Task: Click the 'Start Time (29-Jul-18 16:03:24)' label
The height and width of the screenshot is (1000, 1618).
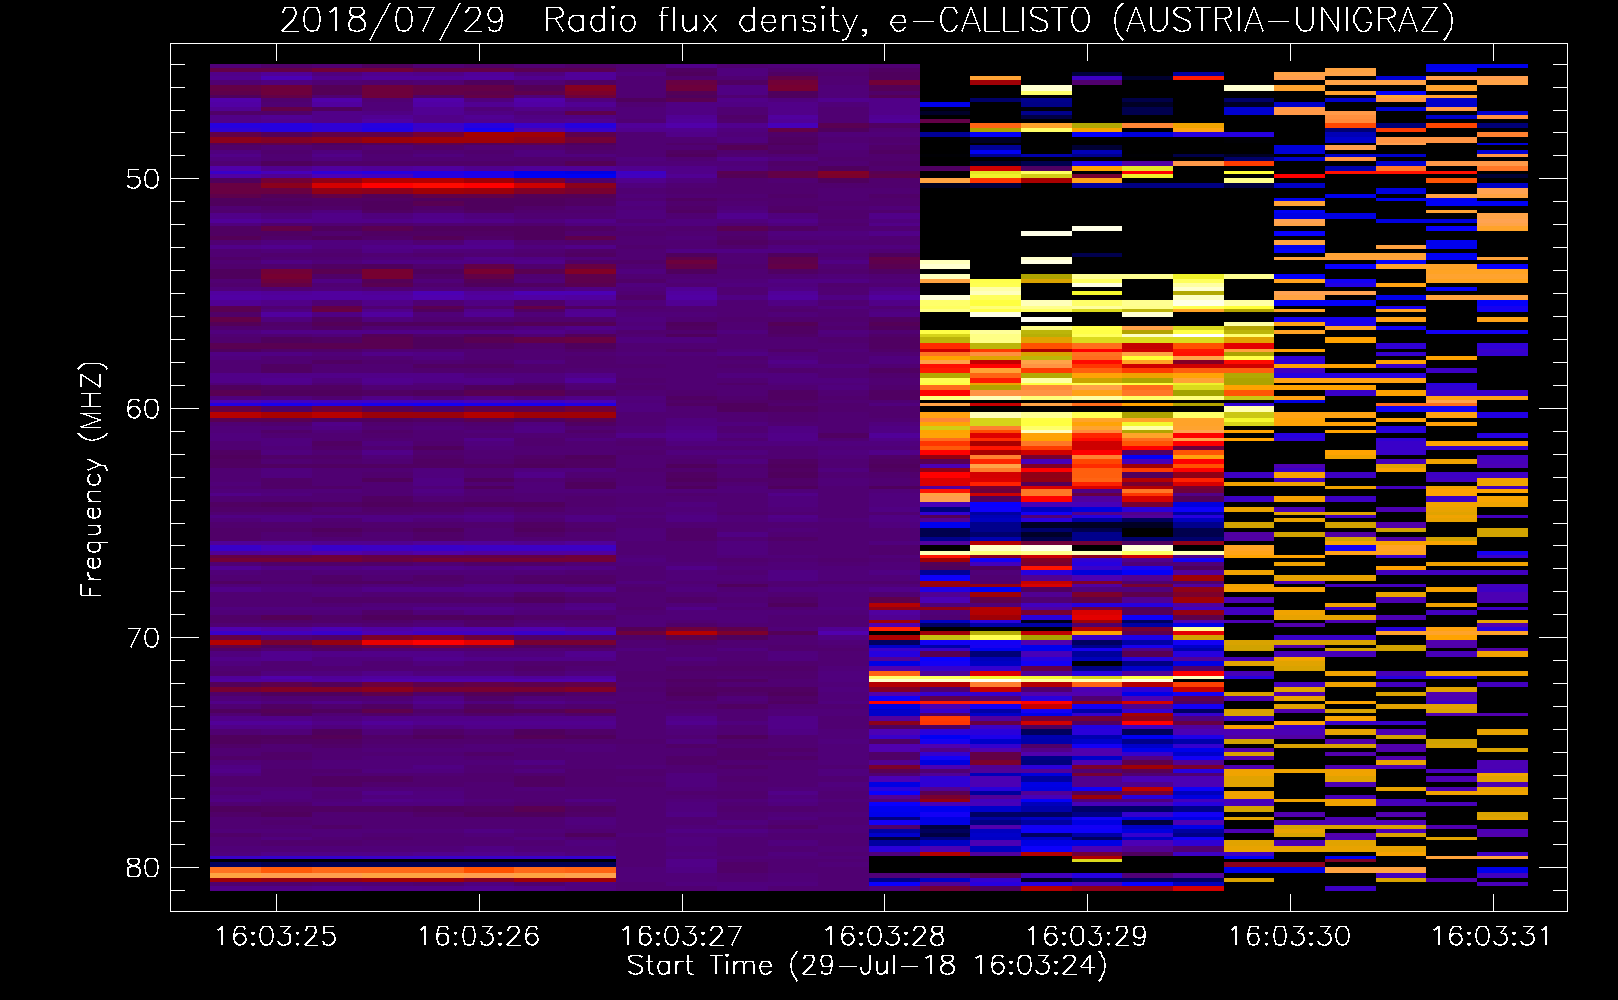Action: (867, 966)
